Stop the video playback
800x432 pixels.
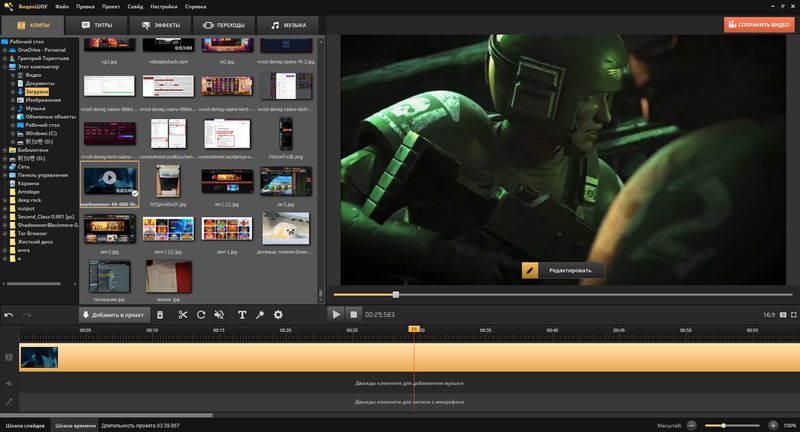coord(353,314)
